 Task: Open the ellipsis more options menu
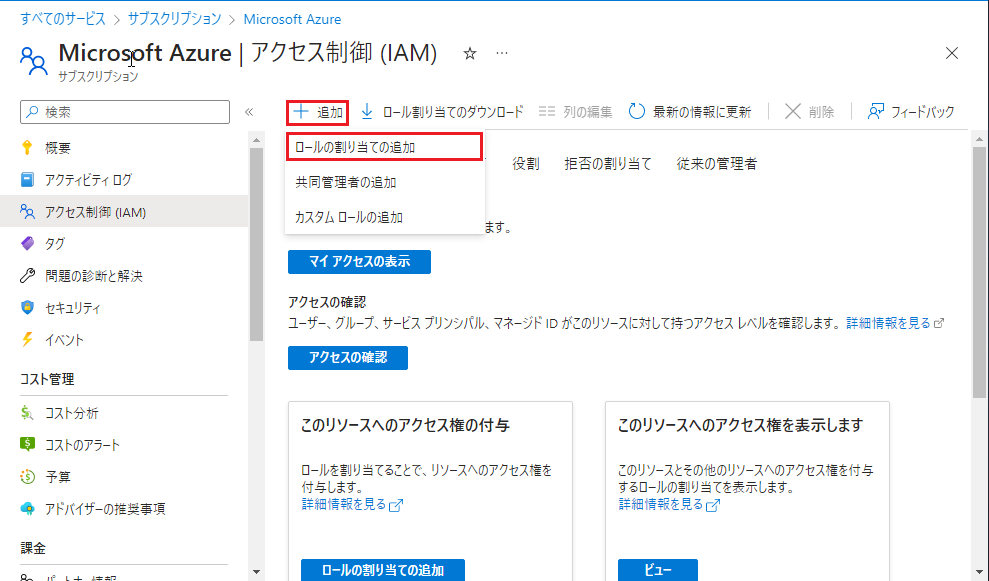(x=502, y=53)
